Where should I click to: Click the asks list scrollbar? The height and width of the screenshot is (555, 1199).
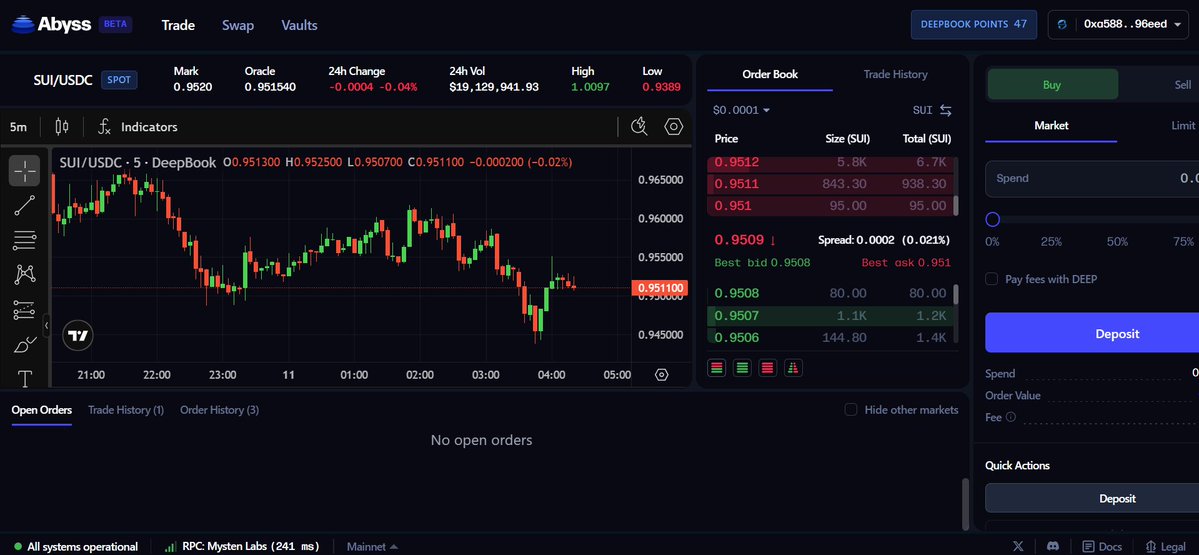point(954,205)
